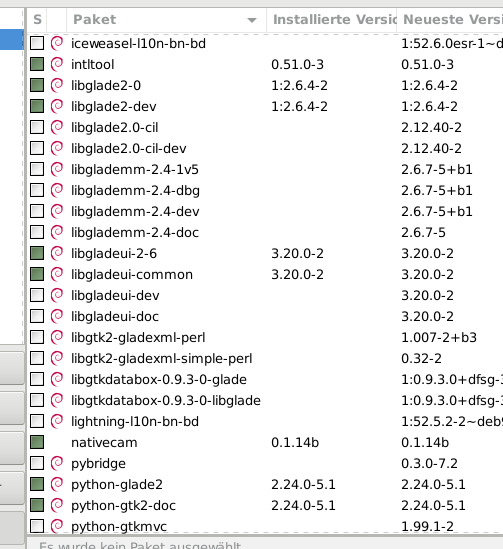The image size is (503, 549).
Task: Sort by the Neueste Version column header
Action: pos(450,20)
